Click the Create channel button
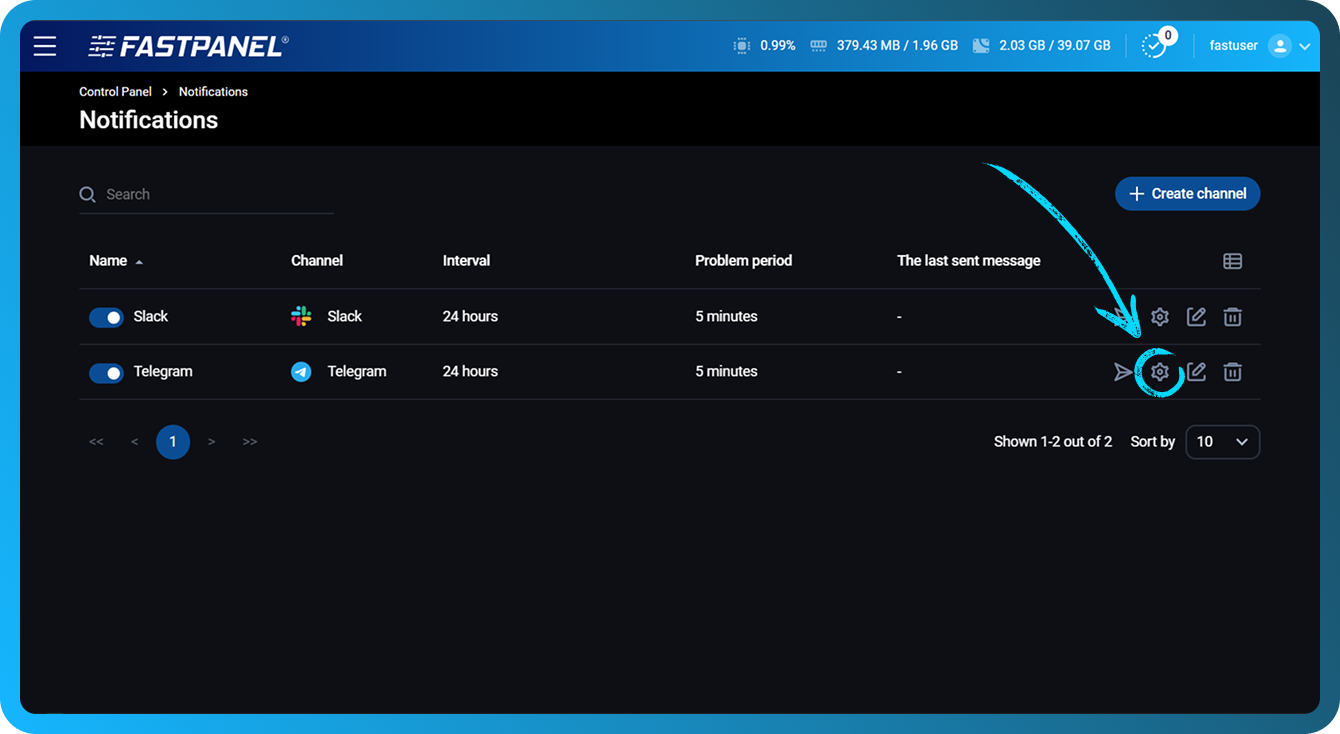This screenshot has width=1340, height=734. pos(1187,194)
